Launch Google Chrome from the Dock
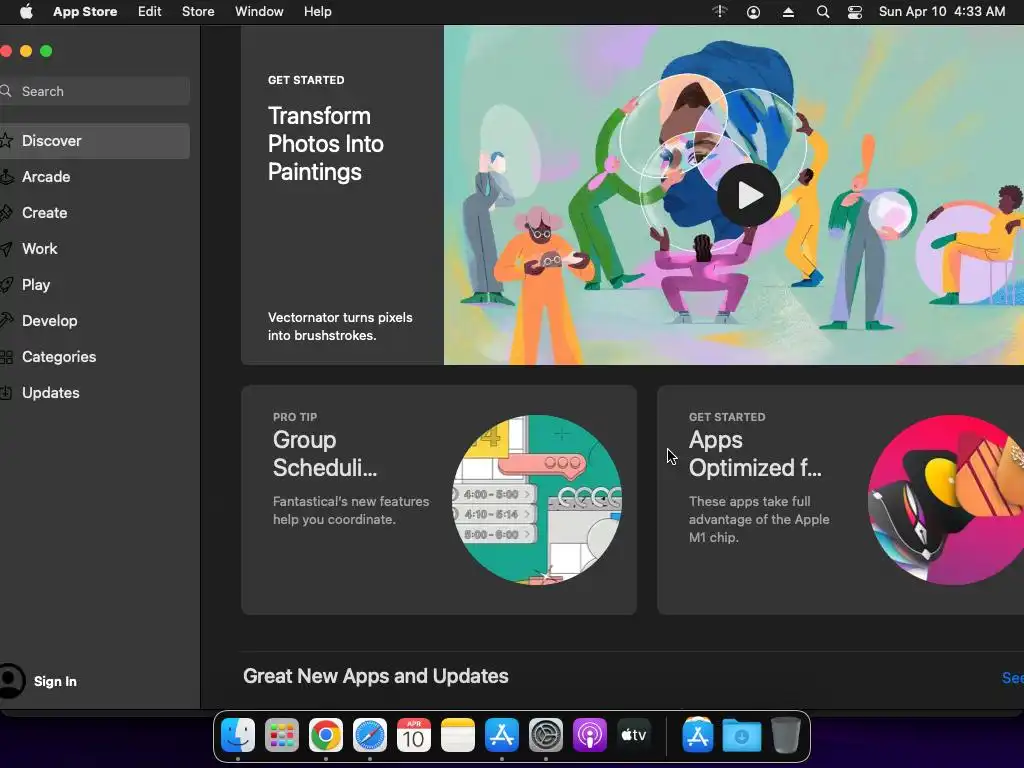This screenshot has height=768, width=1024. pyautogui.click(x=326, y=735)
